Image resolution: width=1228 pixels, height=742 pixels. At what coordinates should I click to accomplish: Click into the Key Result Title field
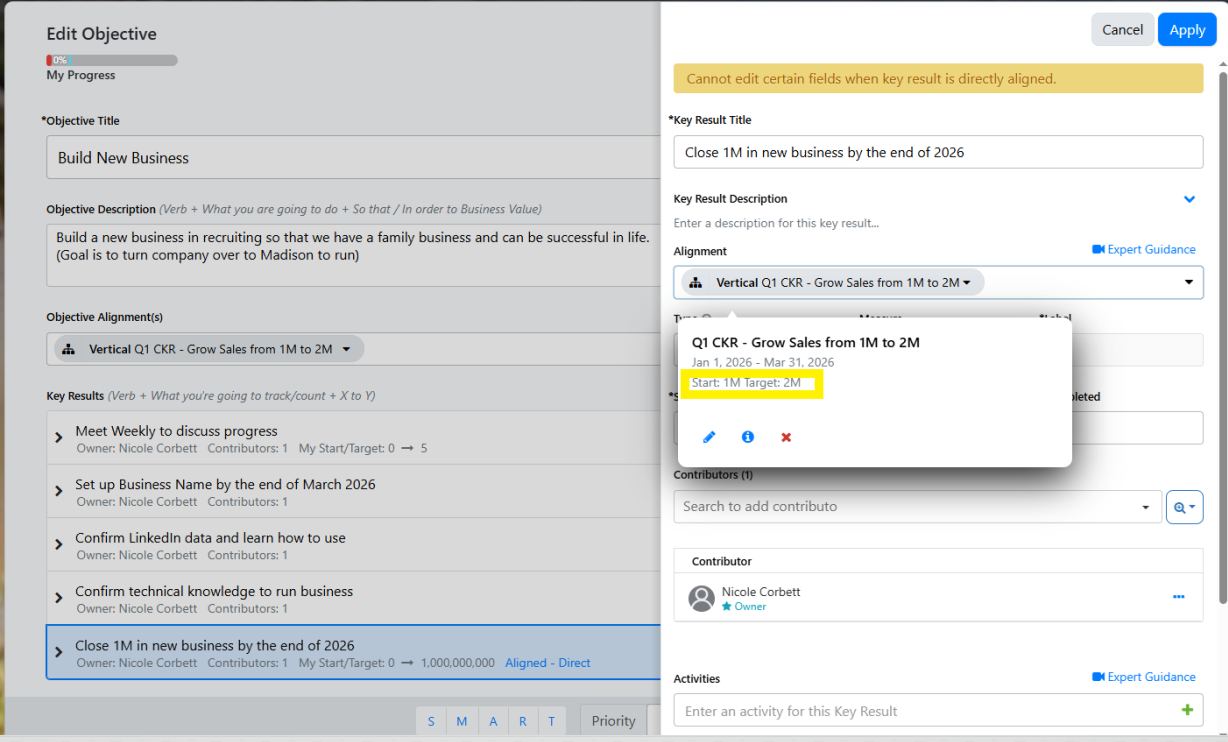tap(937, 152)
